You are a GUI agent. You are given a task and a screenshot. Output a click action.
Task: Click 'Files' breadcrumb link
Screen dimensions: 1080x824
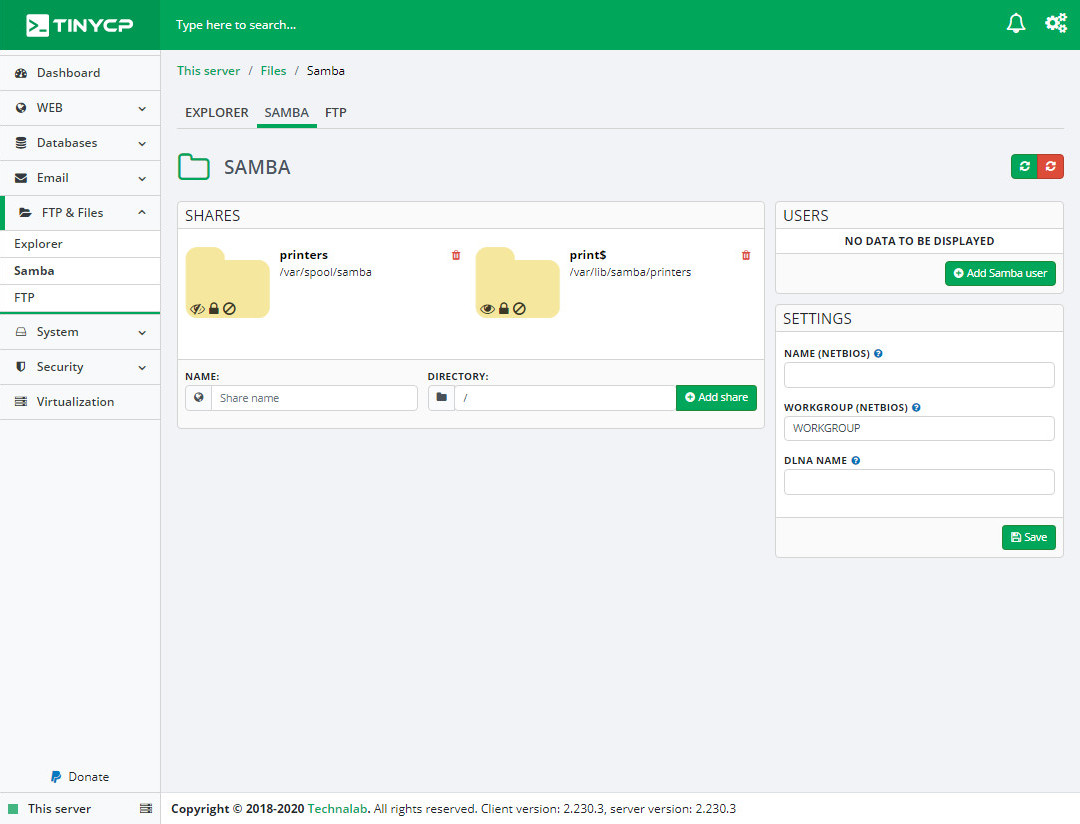273,70
